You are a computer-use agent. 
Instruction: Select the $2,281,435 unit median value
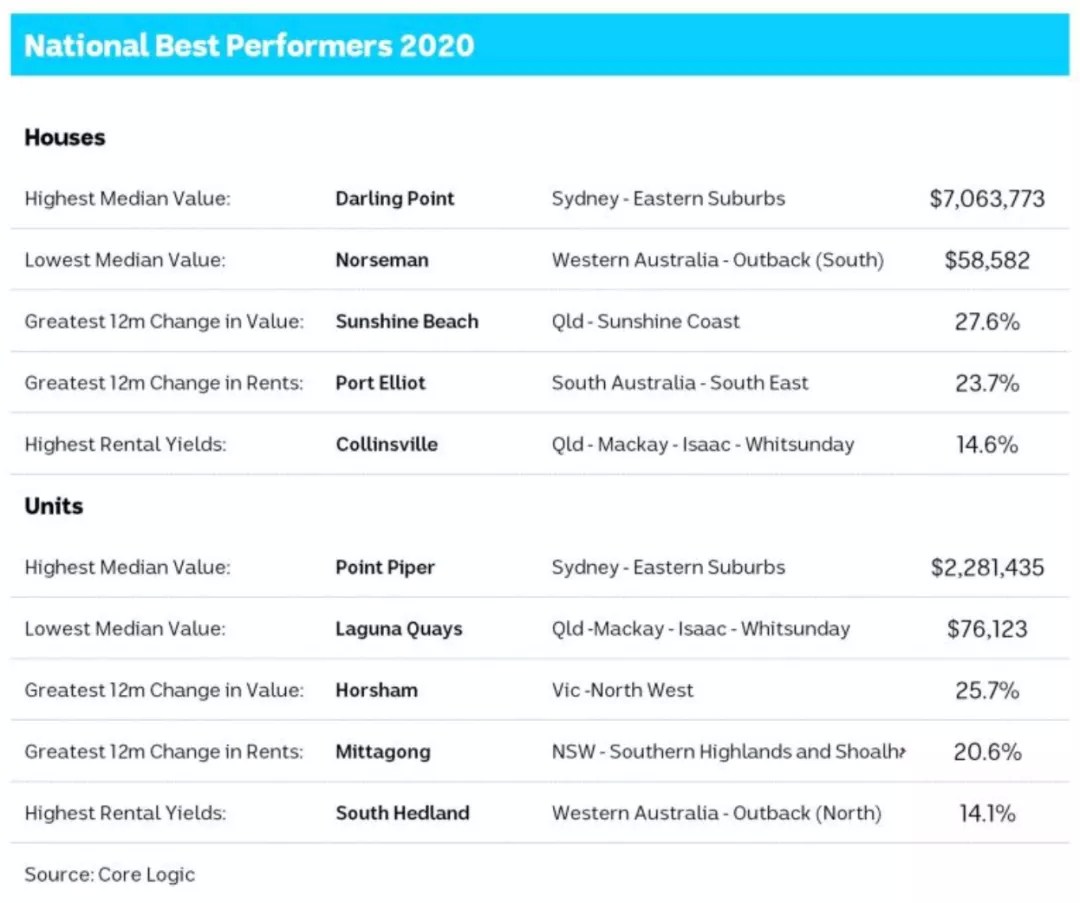986,568
